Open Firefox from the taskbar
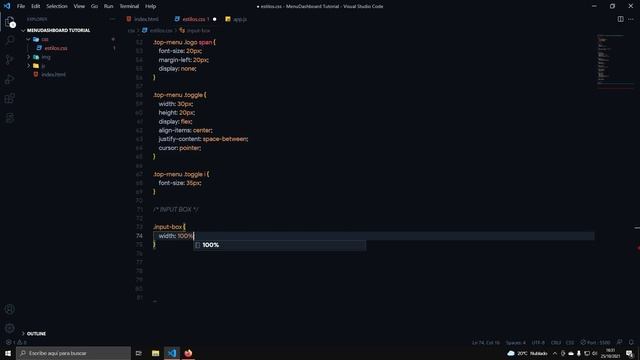640x360 pixels. [188, 353]
